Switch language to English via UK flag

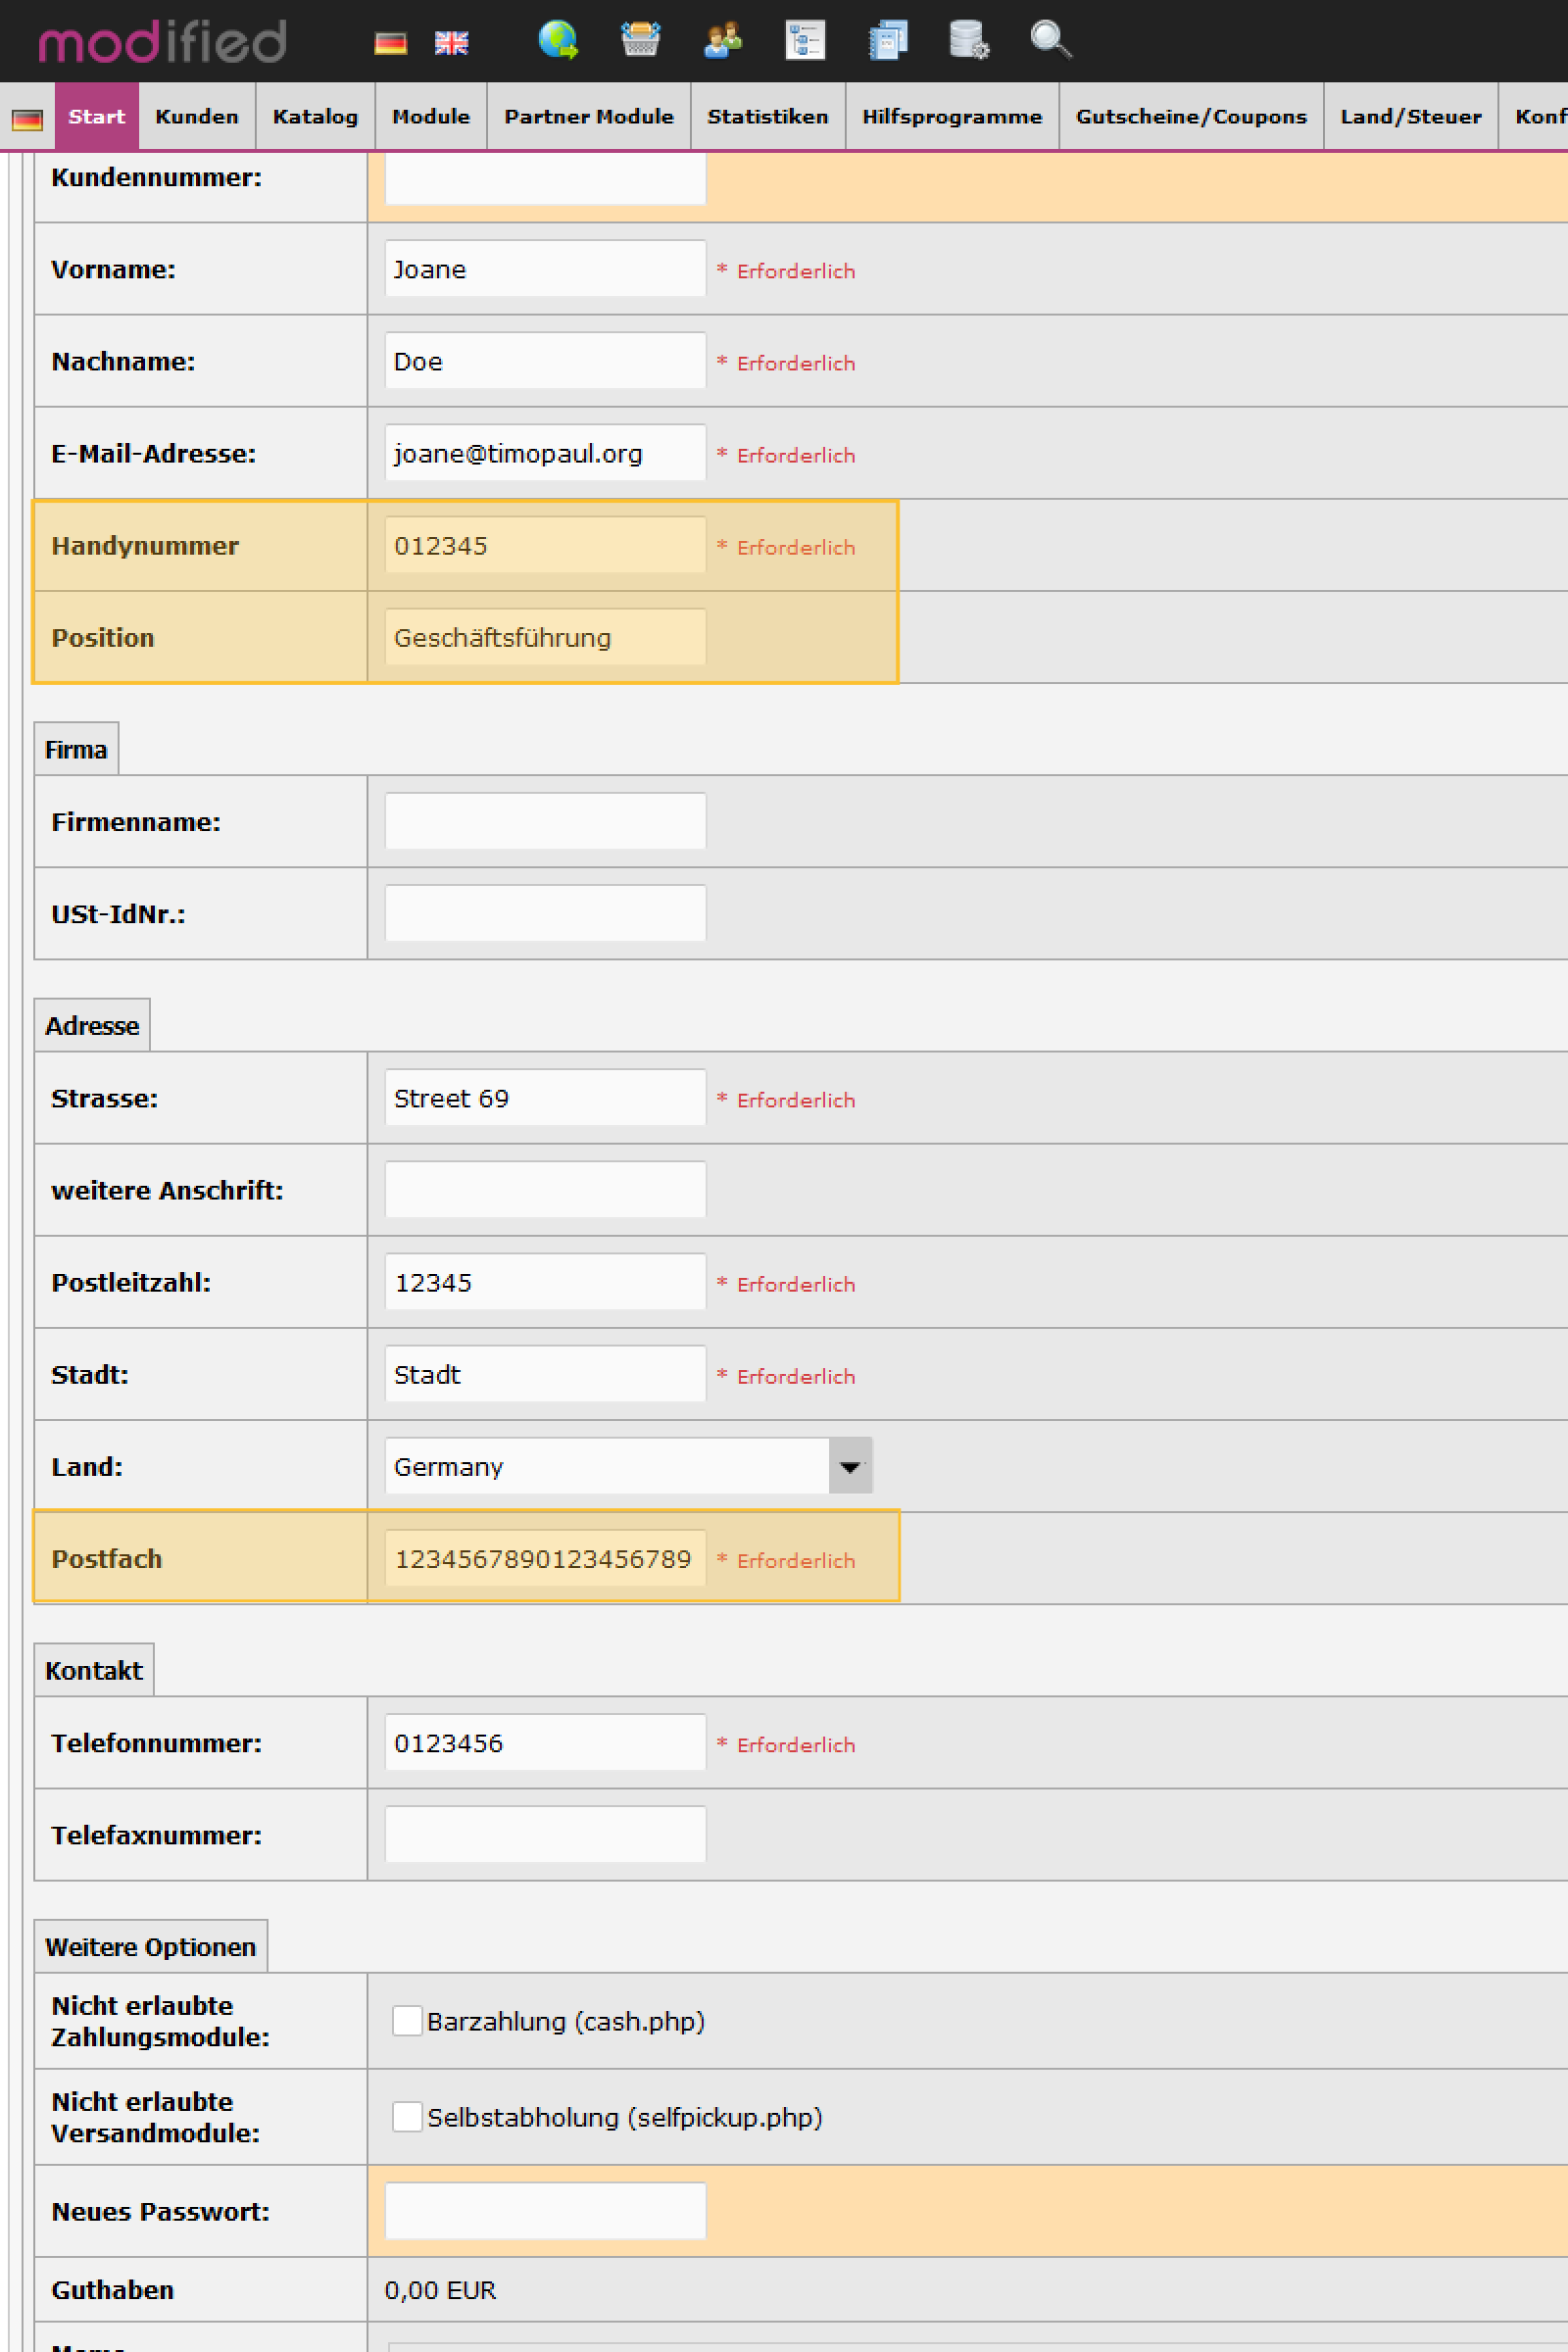[451, 43]
